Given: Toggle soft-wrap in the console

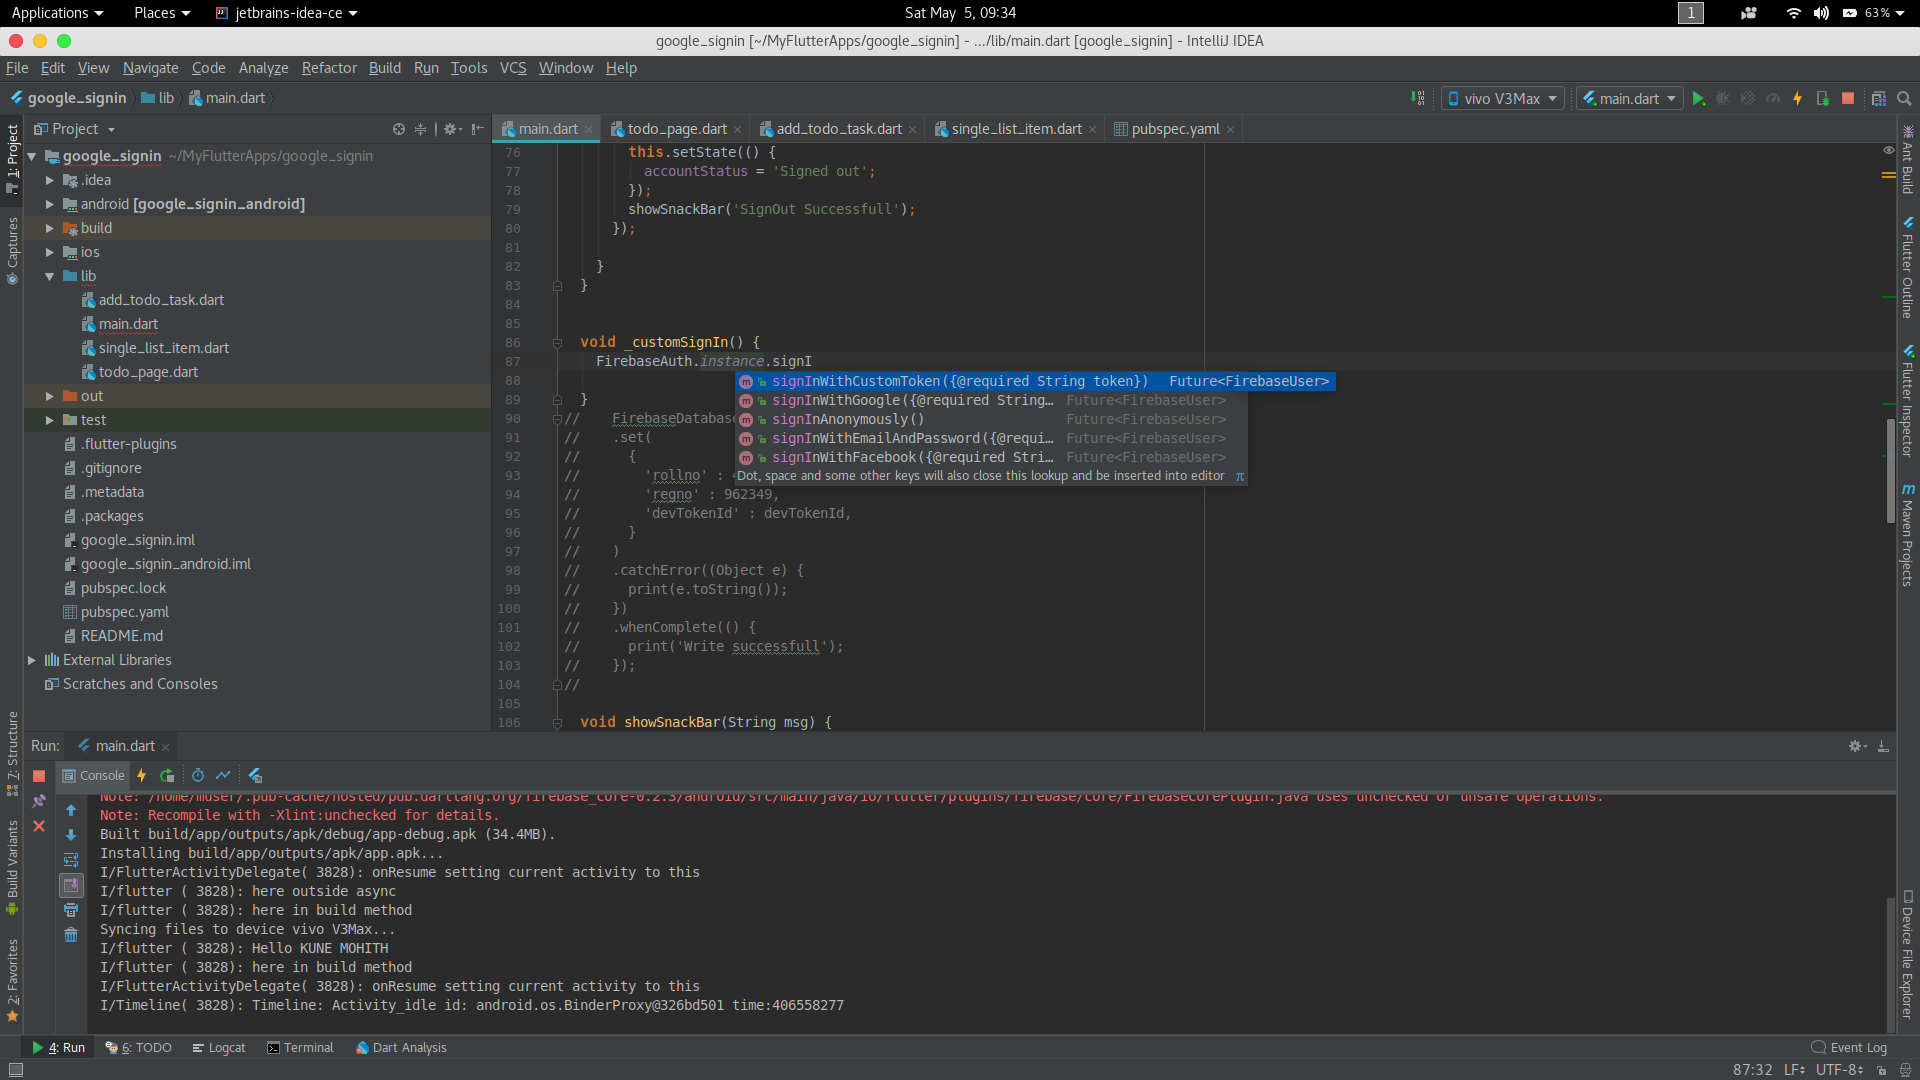Looking at the screenshot, I should pos(71,860).
